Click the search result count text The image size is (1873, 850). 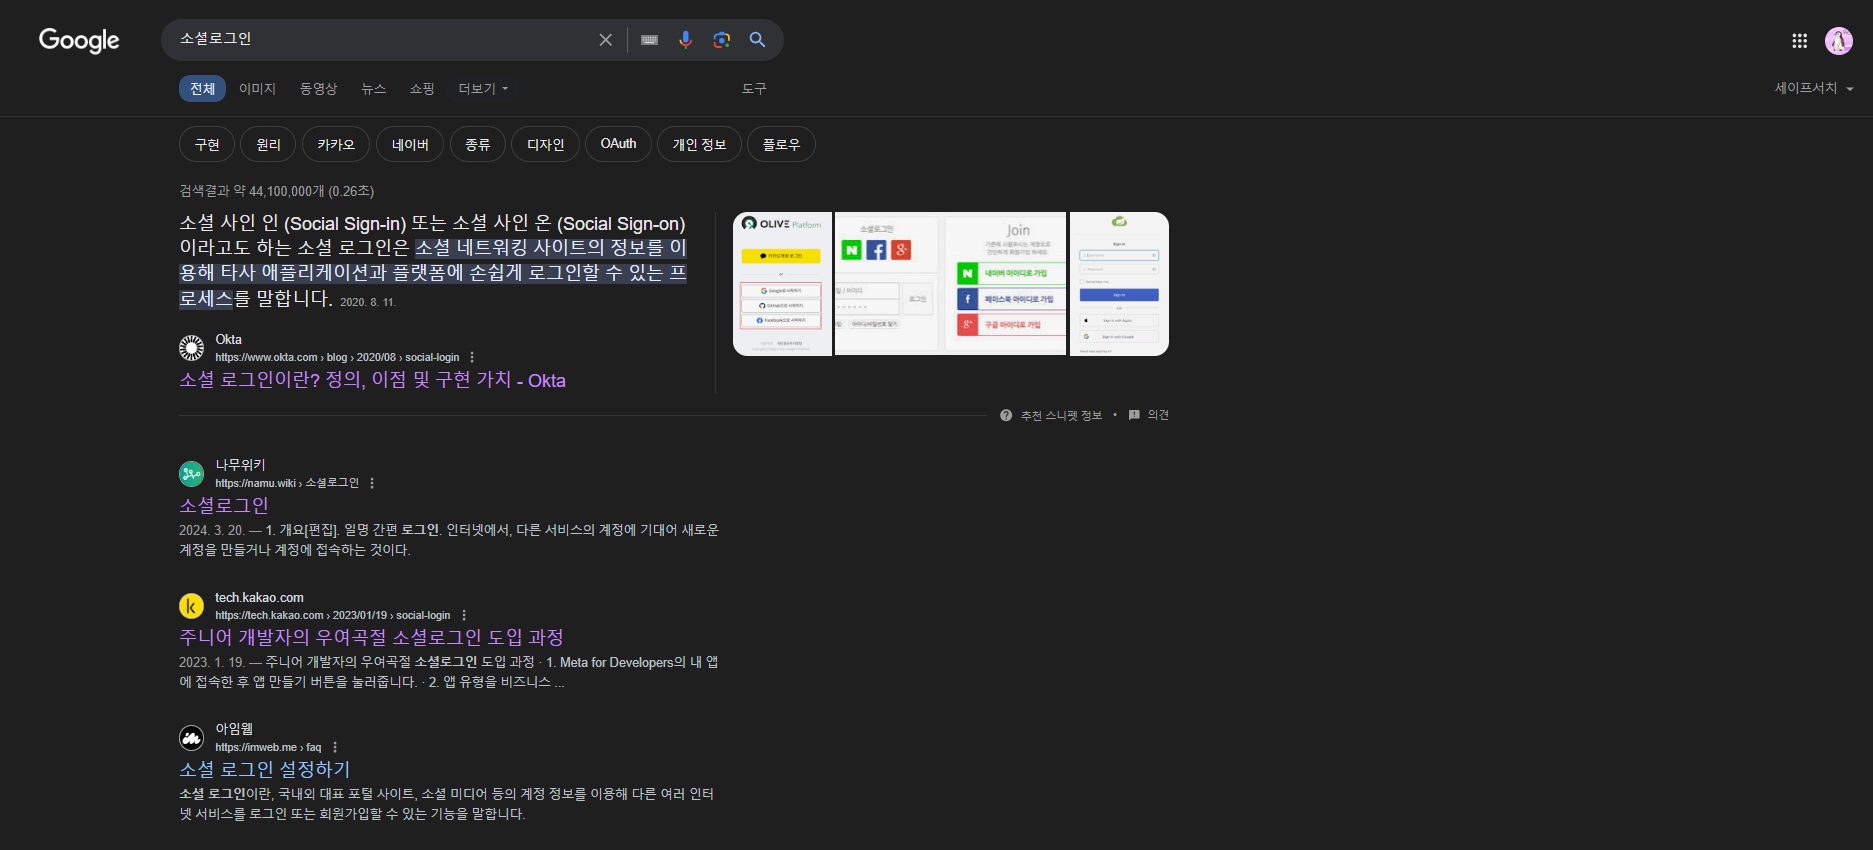point(276,191)
